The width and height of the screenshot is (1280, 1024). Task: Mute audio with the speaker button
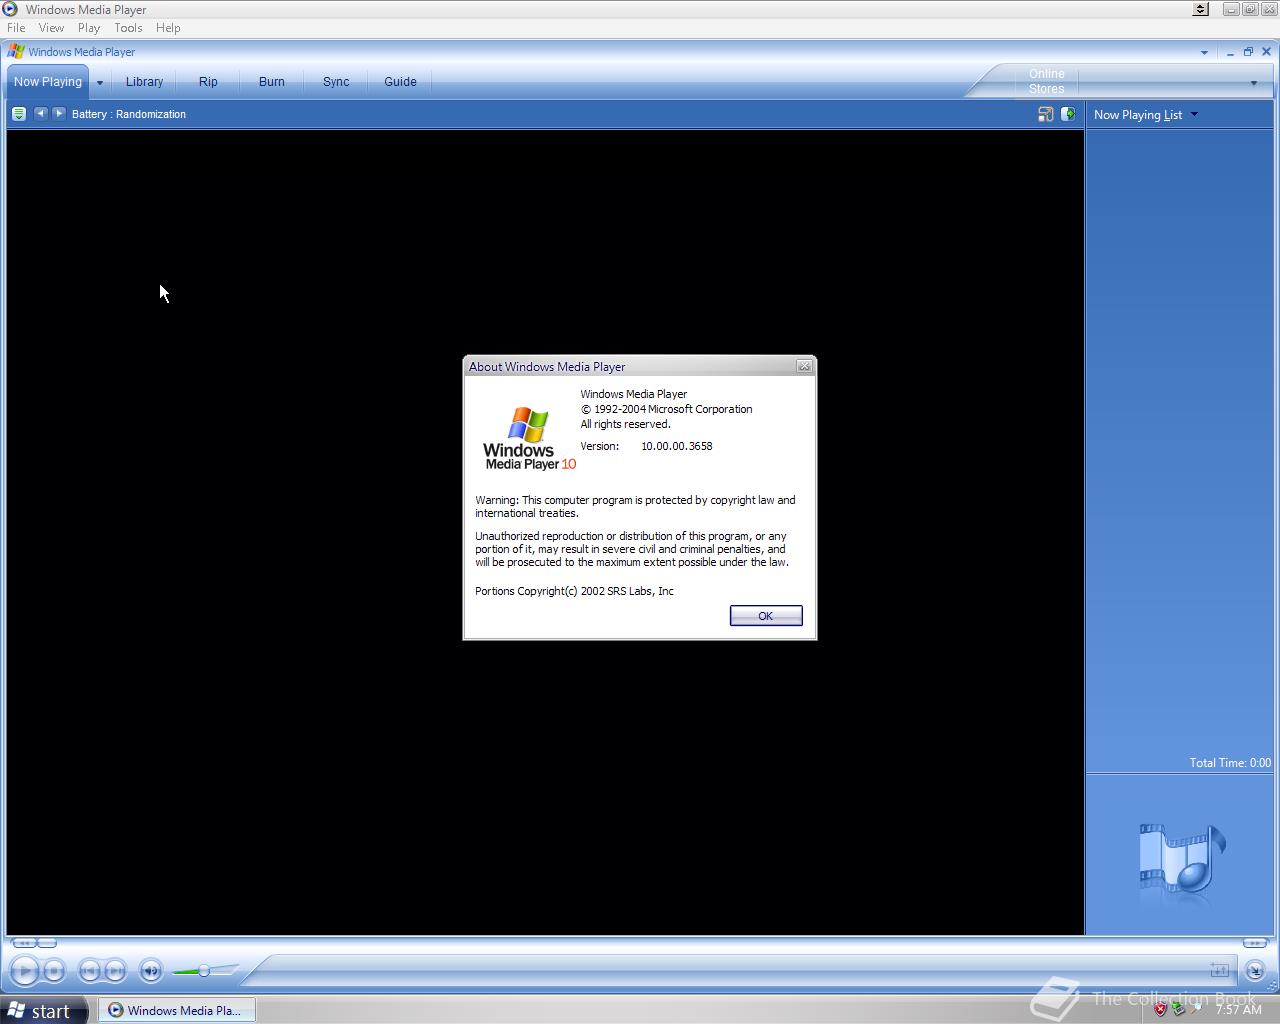pyautogui.click(x=151, y=970)
